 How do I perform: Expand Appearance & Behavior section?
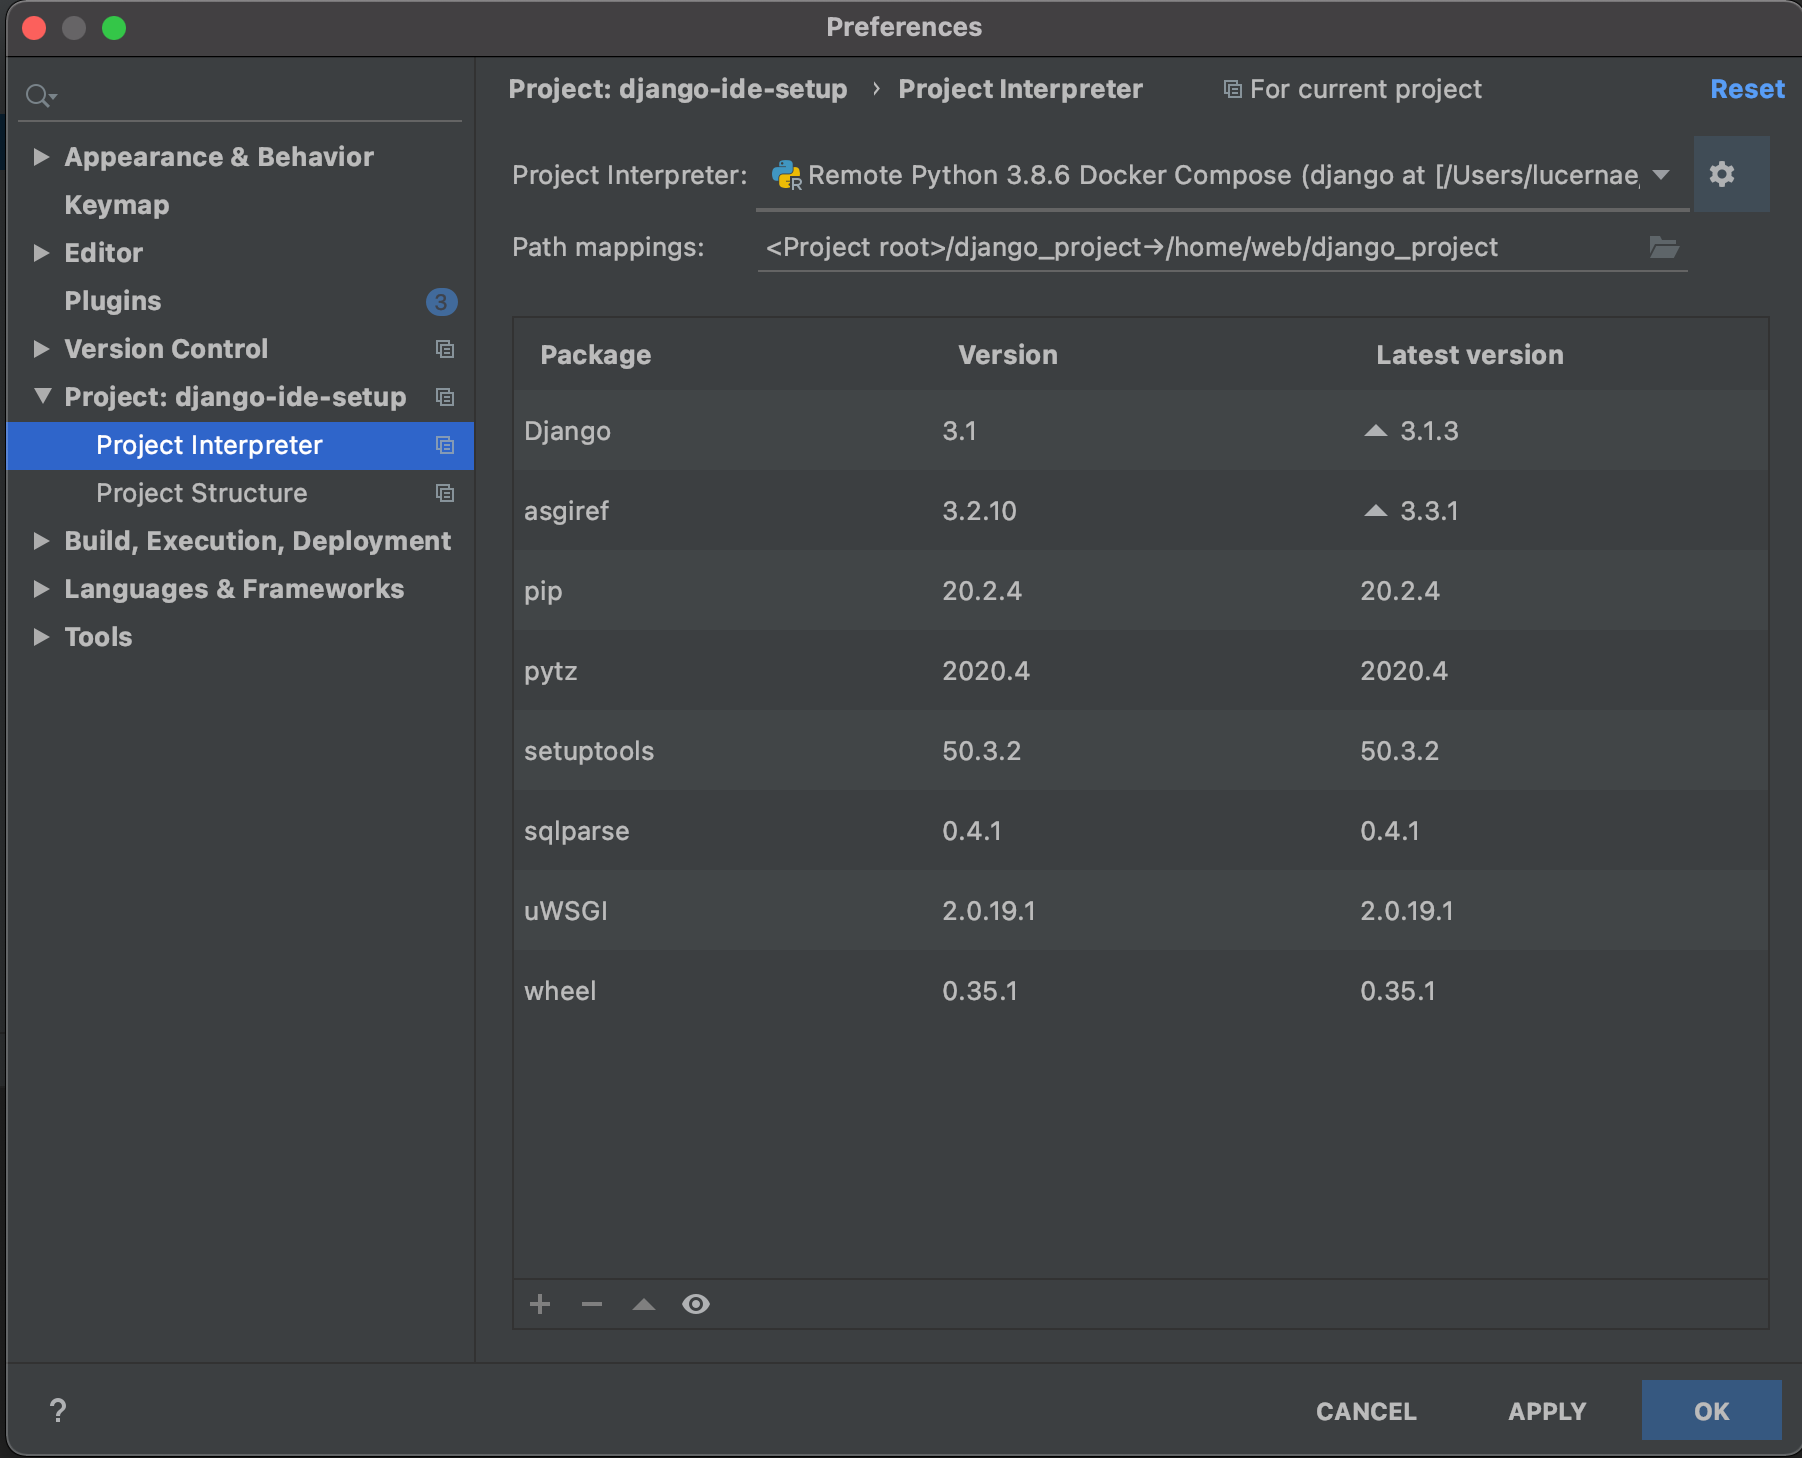pyautogui.click(x=41, y=157)
